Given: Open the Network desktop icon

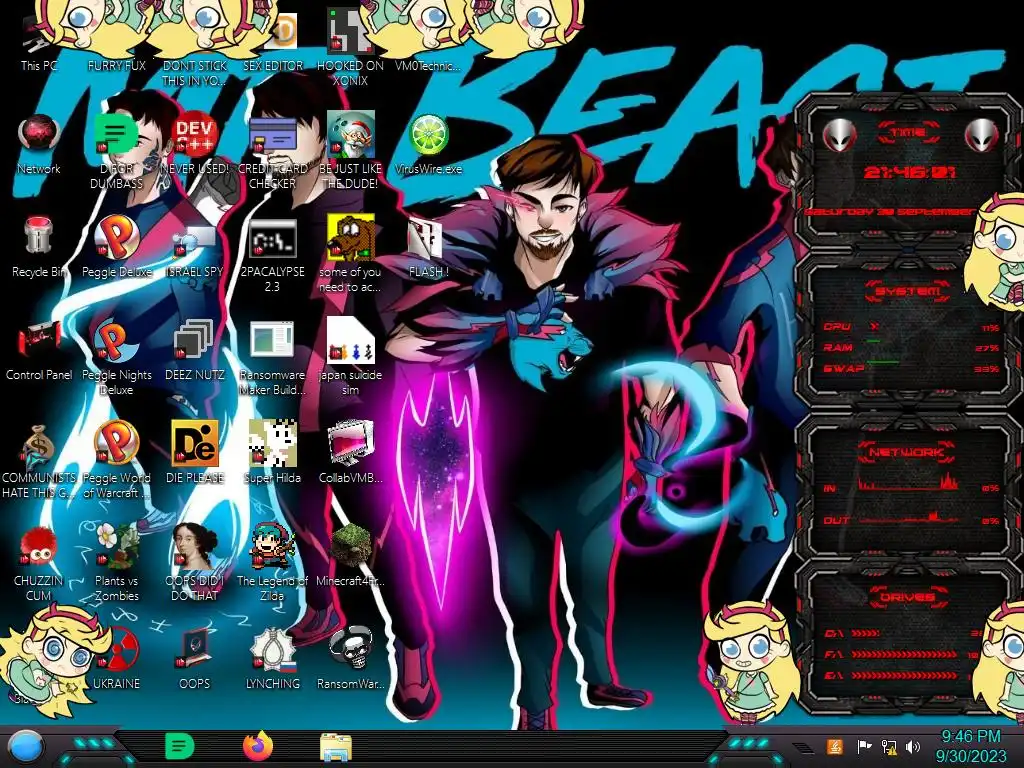Looking at the screenshot, I should [x=39, y=144].
